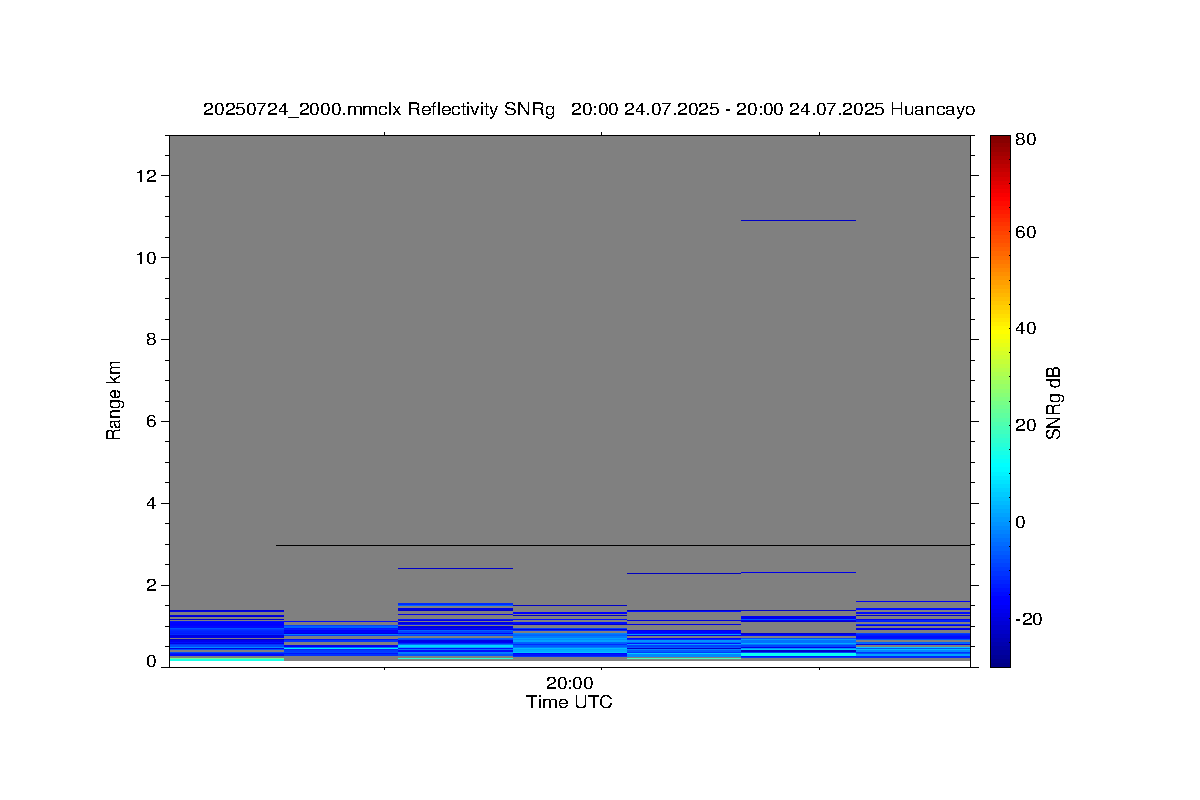Click the 20:00 time tick label
1200x800 pixels.
pyautogui.click(x=569, y=684)
